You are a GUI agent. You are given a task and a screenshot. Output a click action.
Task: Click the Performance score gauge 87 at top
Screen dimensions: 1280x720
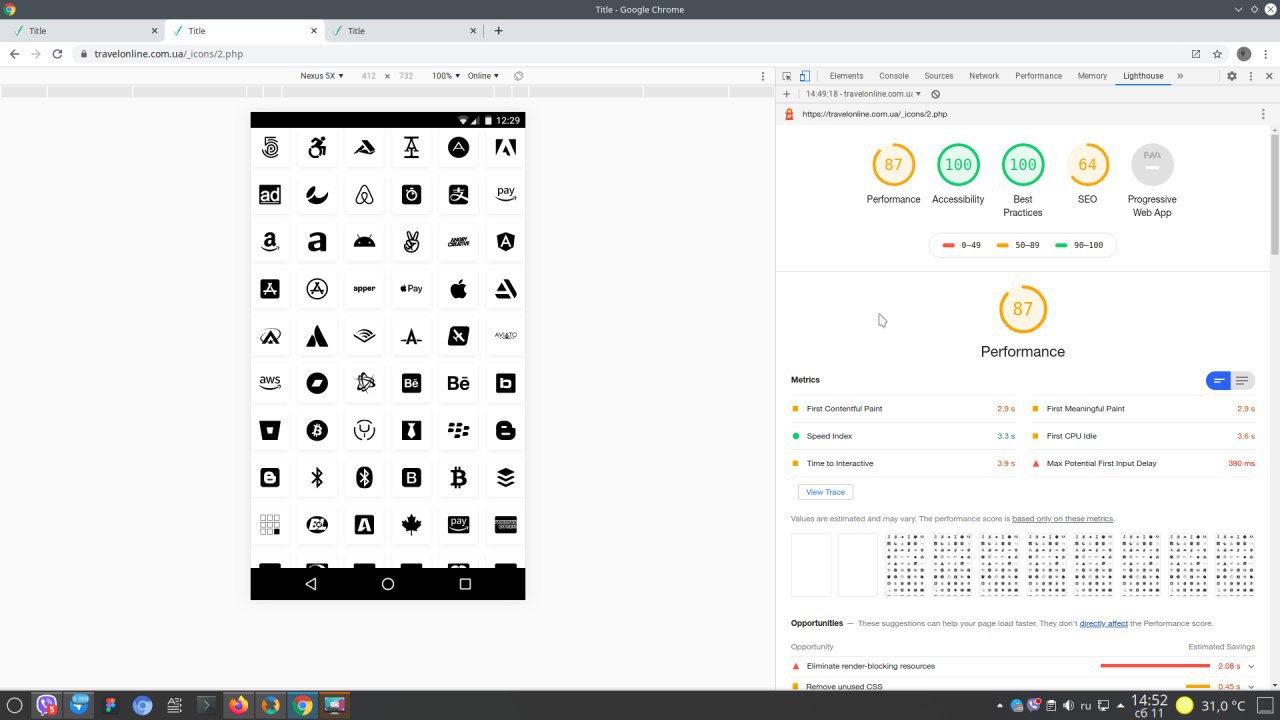click(893, 165)
